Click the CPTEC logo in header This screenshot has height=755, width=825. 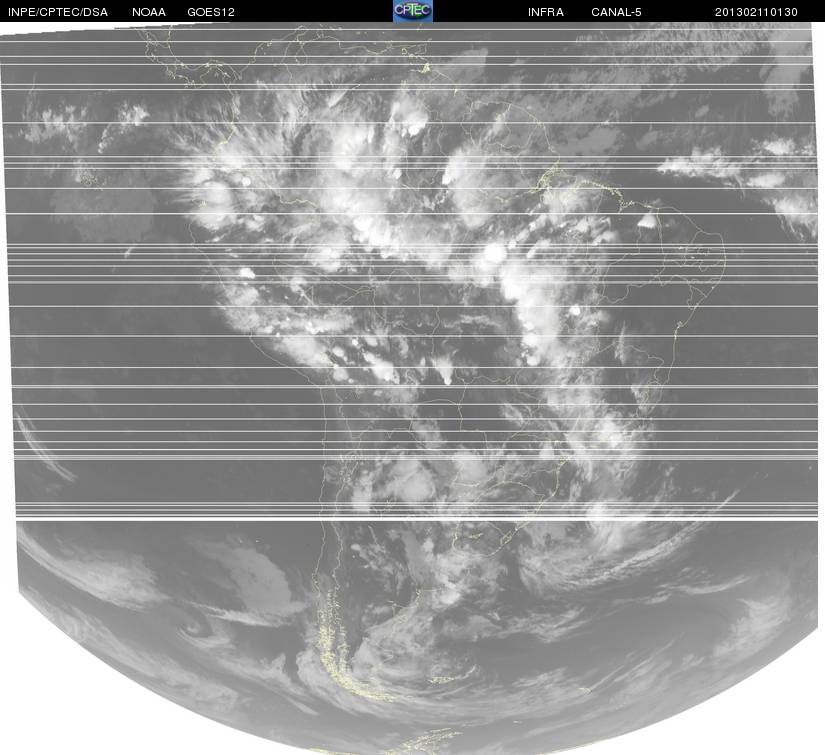point(413,11)
